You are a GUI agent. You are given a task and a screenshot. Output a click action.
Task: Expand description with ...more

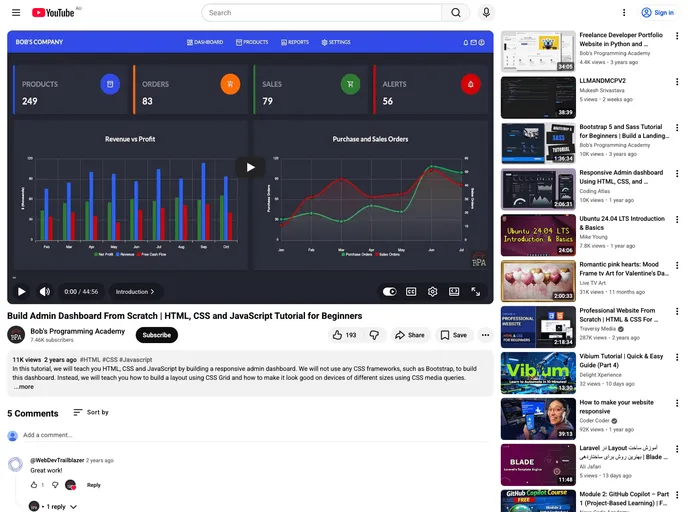tap(24, 387)
